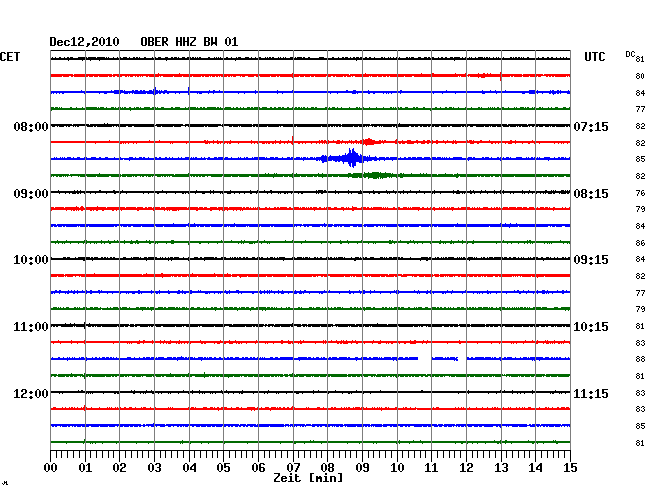Click the 03 minute tick label
This screenshot has height=494, width=650.
point(154,467)
